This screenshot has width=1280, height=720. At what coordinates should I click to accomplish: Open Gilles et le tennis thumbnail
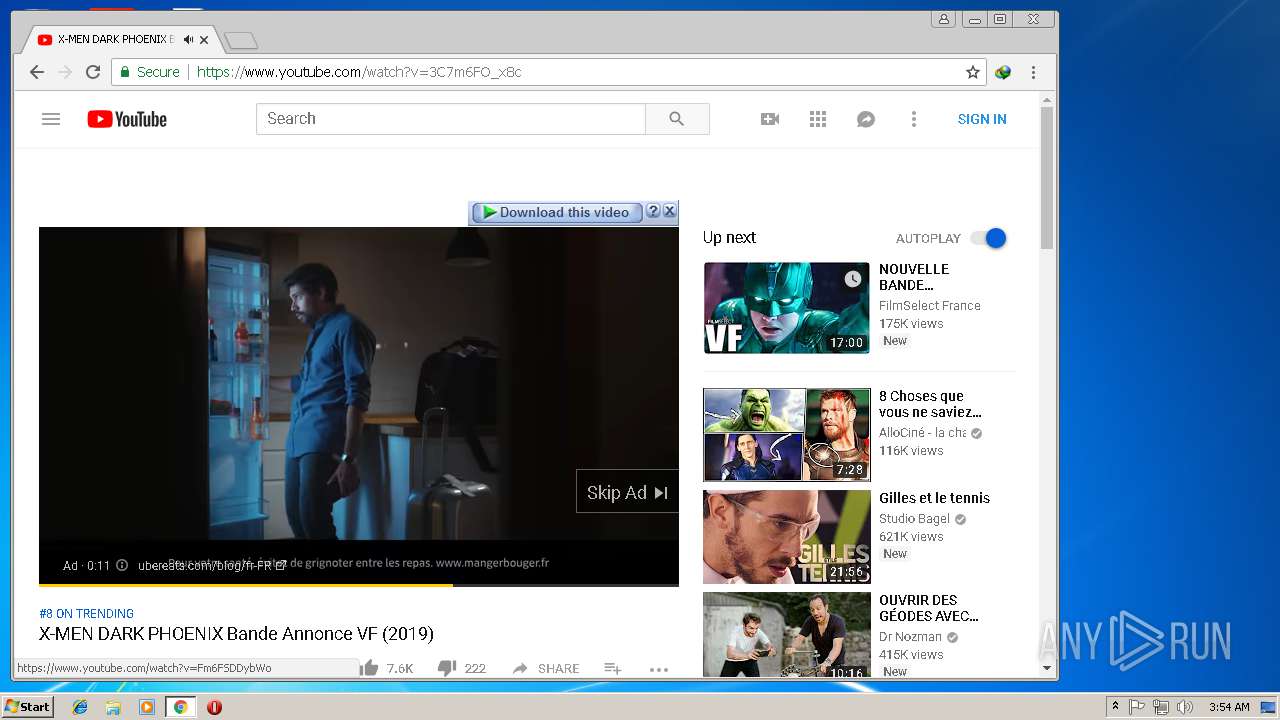click(x=787, y=537)
